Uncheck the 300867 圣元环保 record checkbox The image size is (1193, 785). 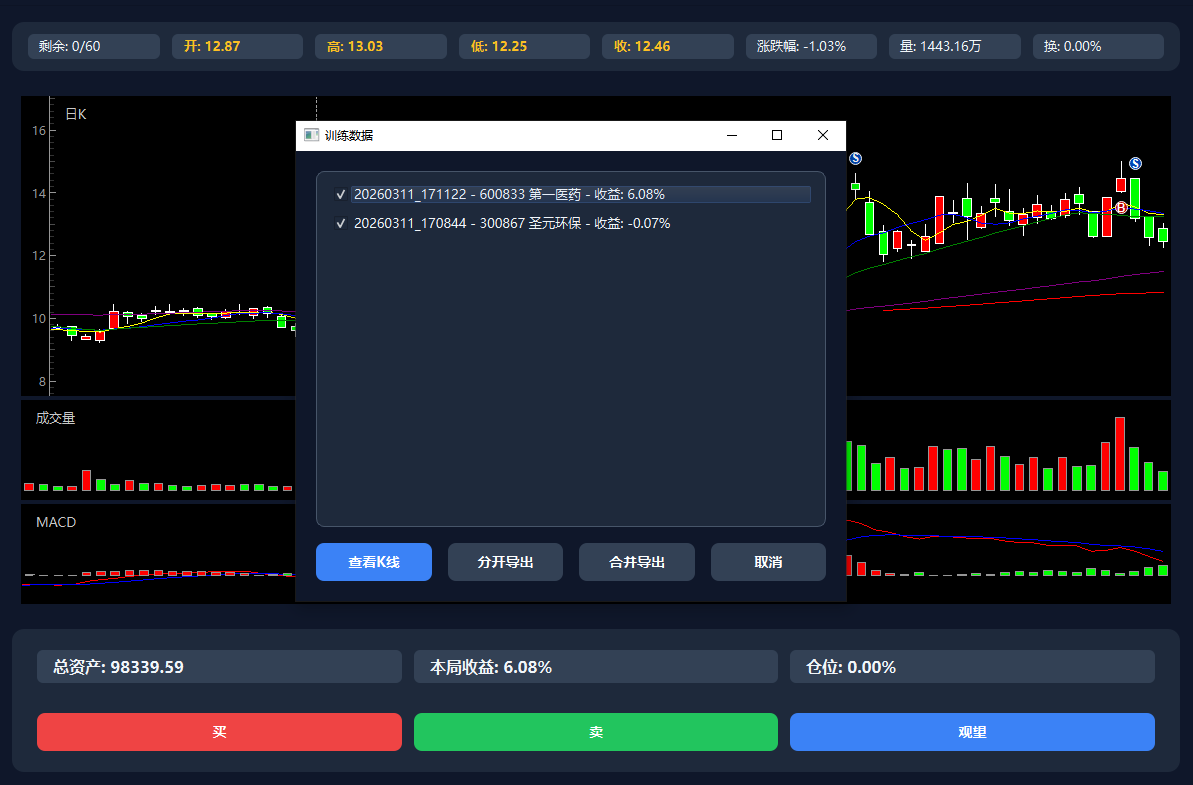[341, 224]
